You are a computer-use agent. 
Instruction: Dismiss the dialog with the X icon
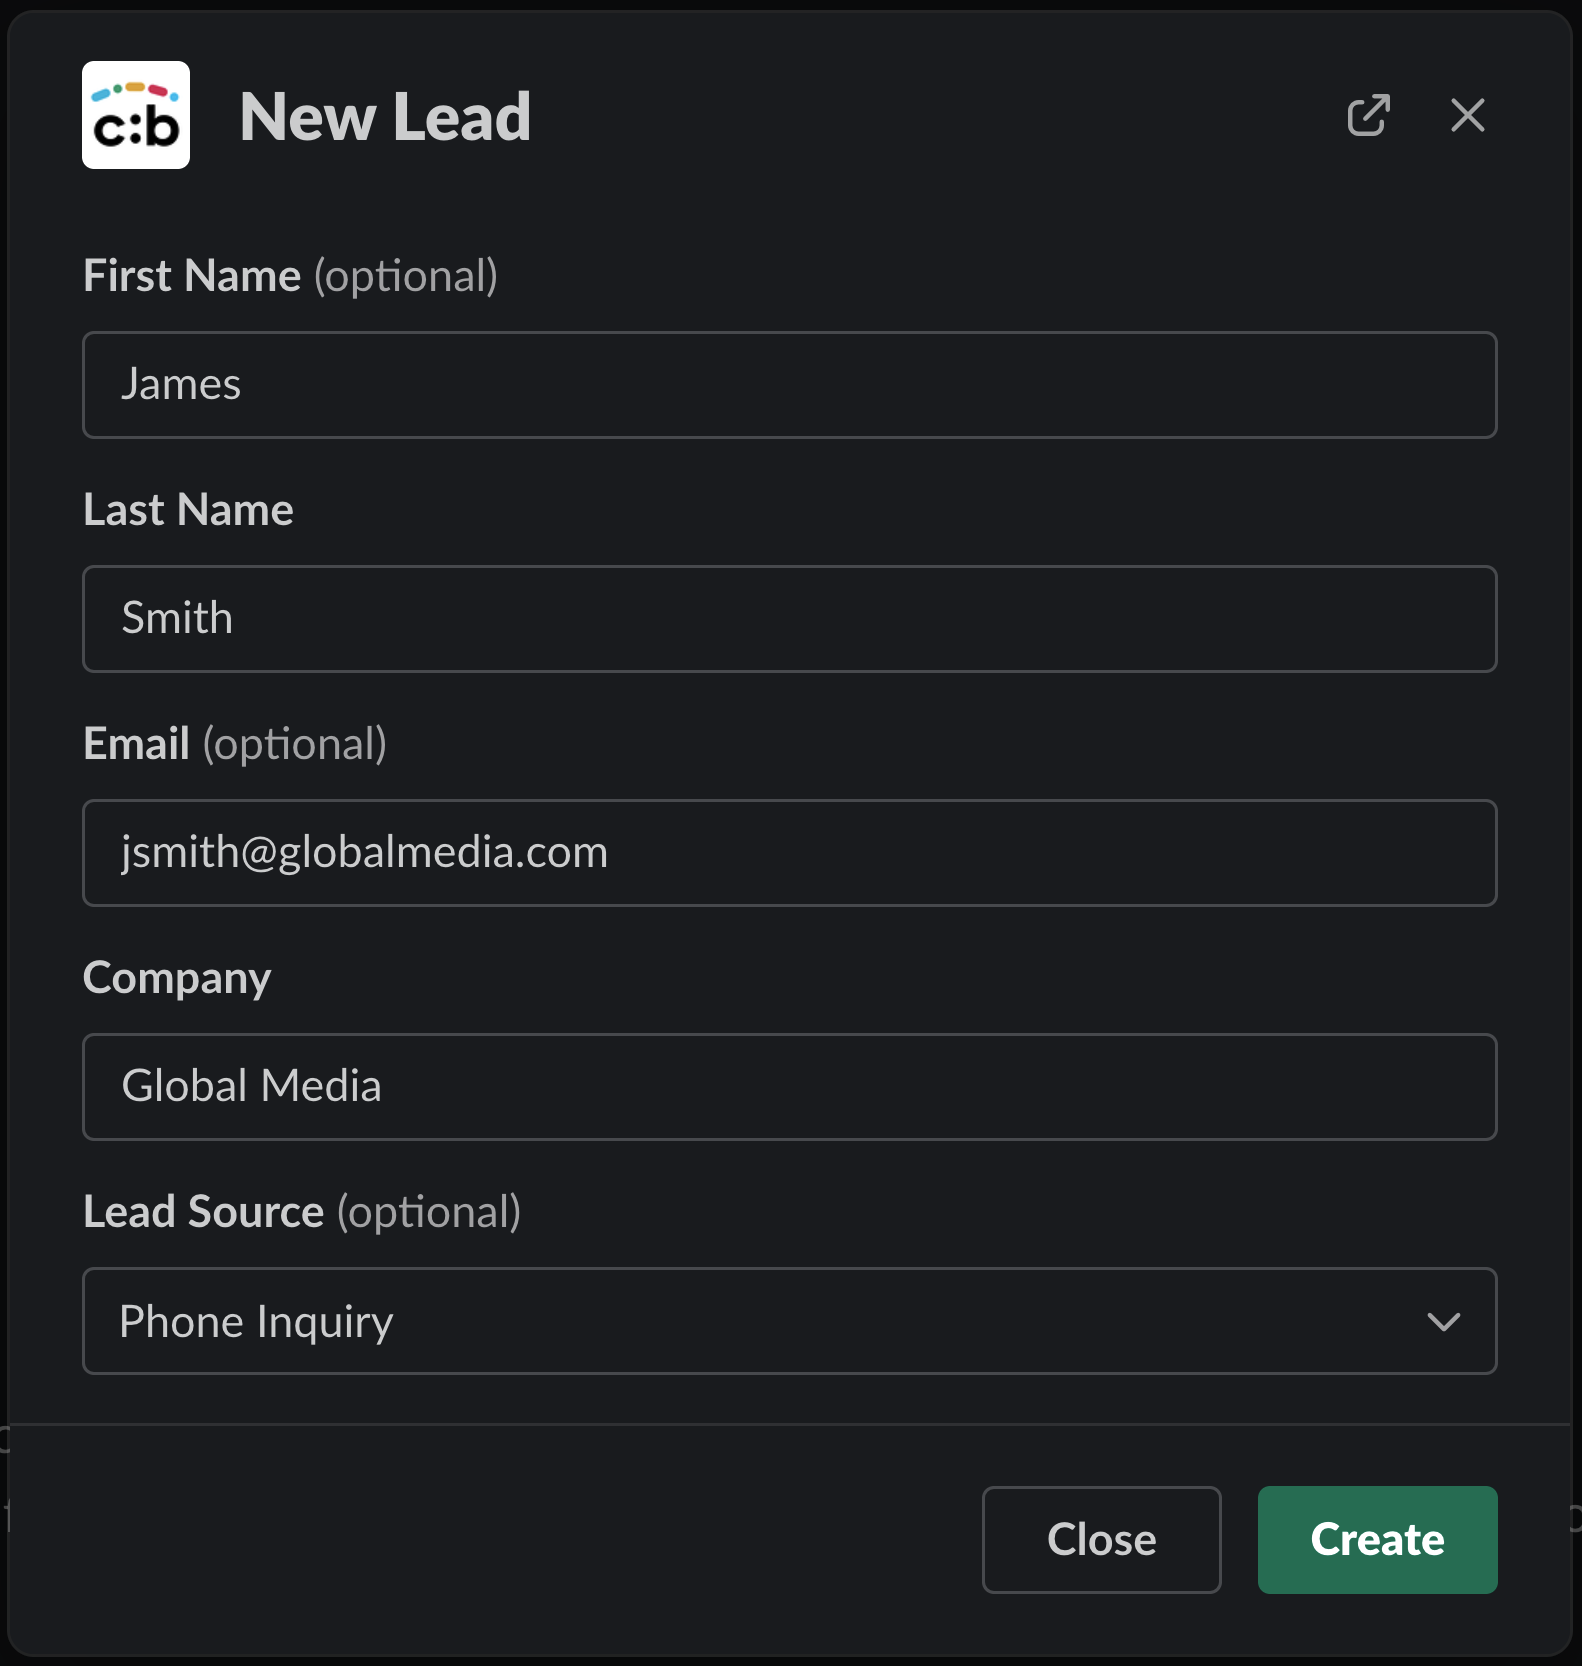pos(1467,115)
